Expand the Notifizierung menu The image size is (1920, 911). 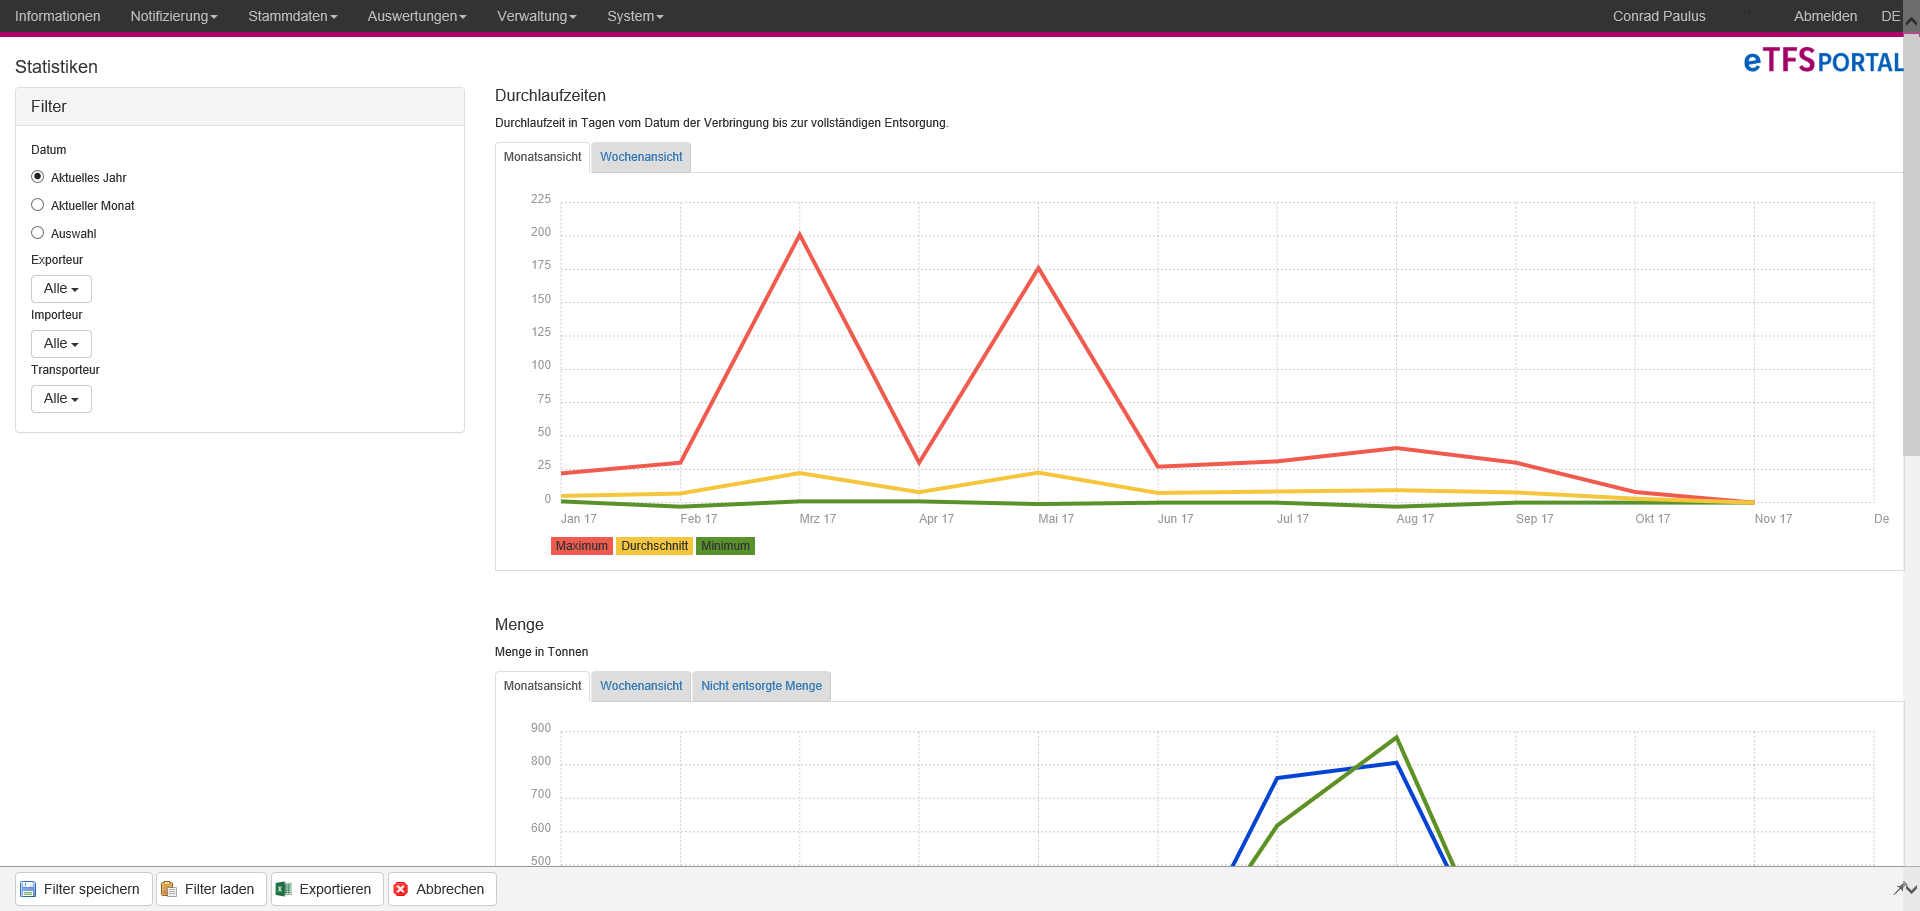pyautogui.click(x=174, y=16)
